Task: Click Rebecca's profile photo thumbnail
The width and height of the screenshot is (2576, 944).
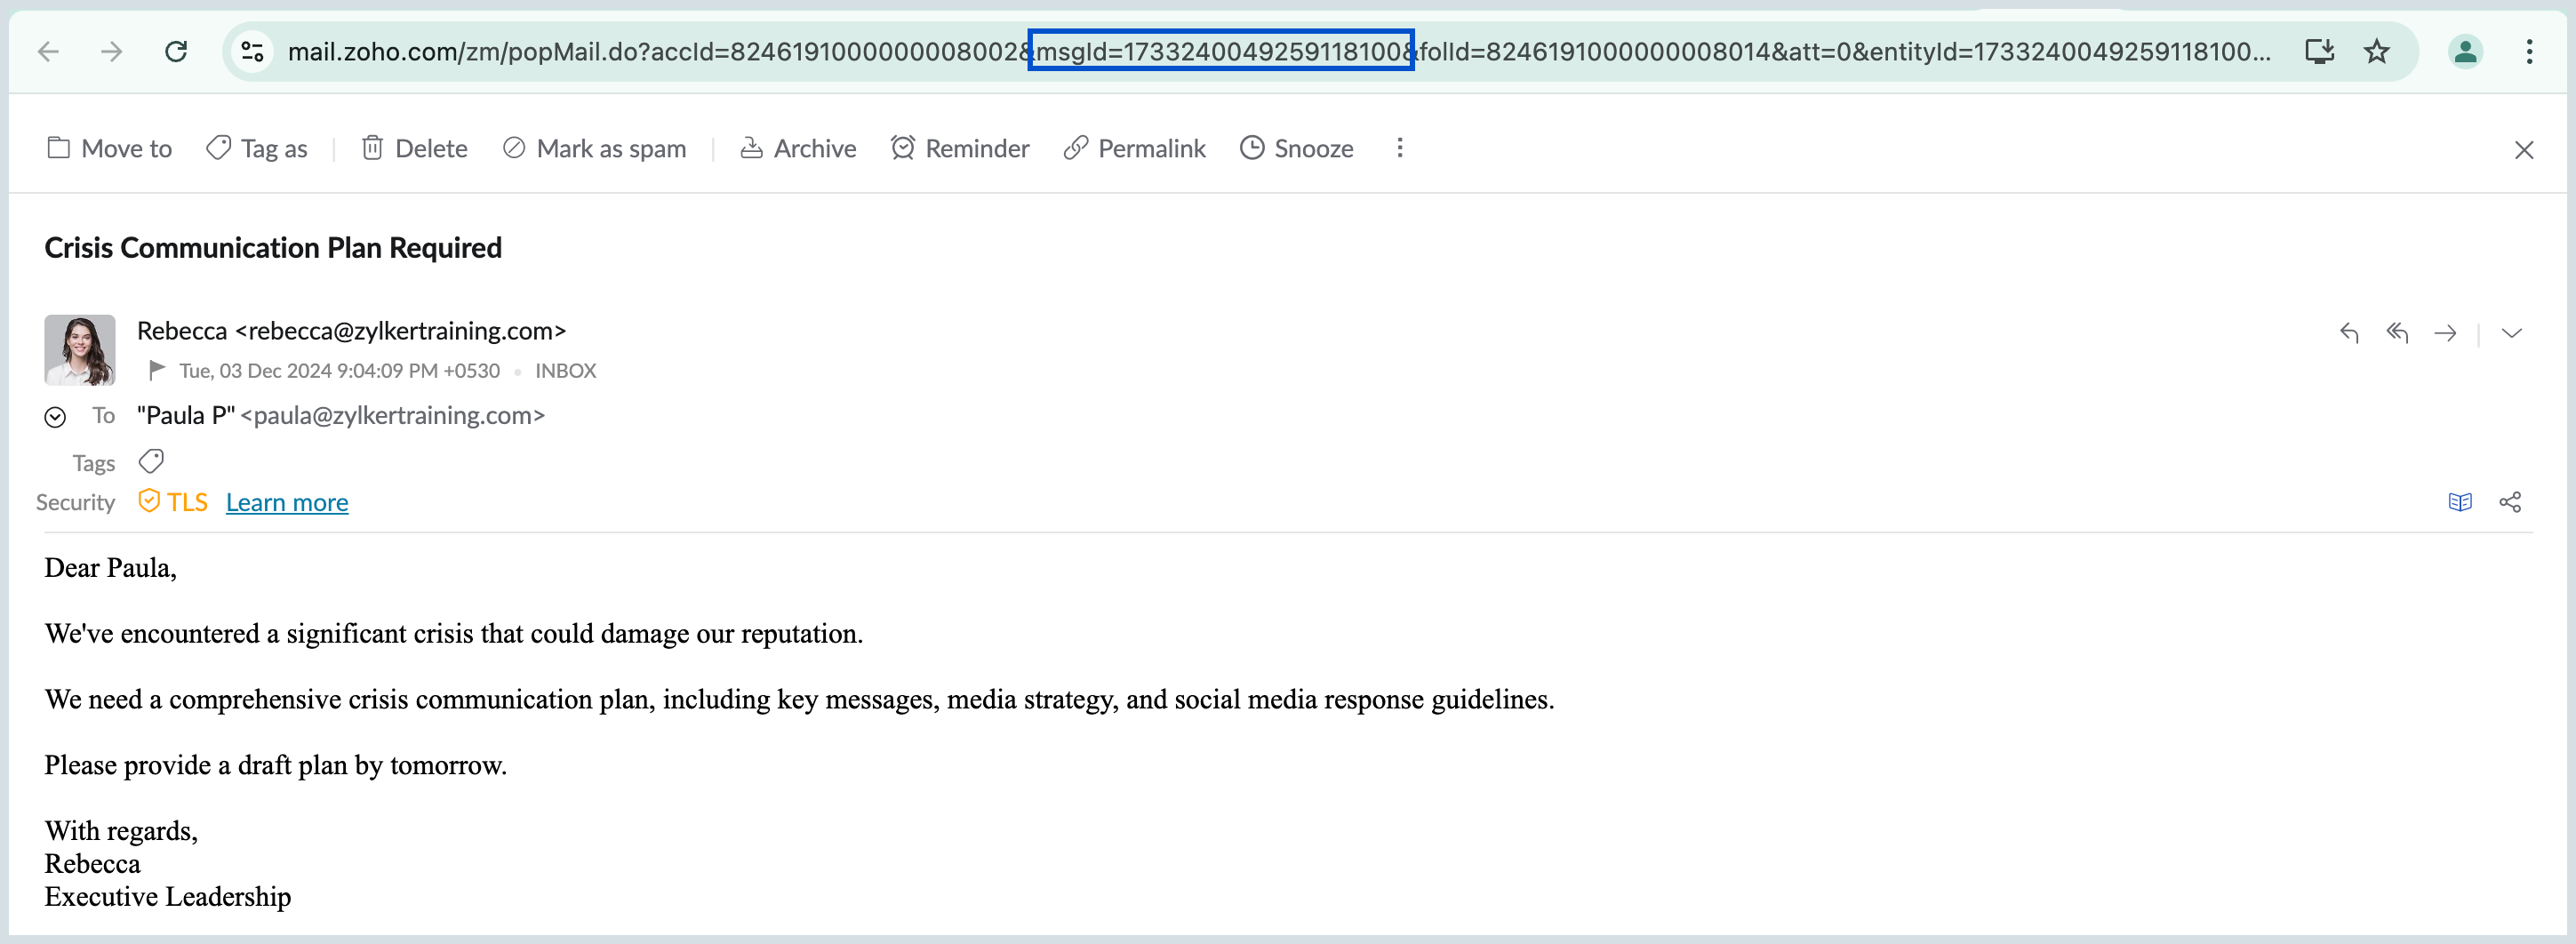Action: 80,350
